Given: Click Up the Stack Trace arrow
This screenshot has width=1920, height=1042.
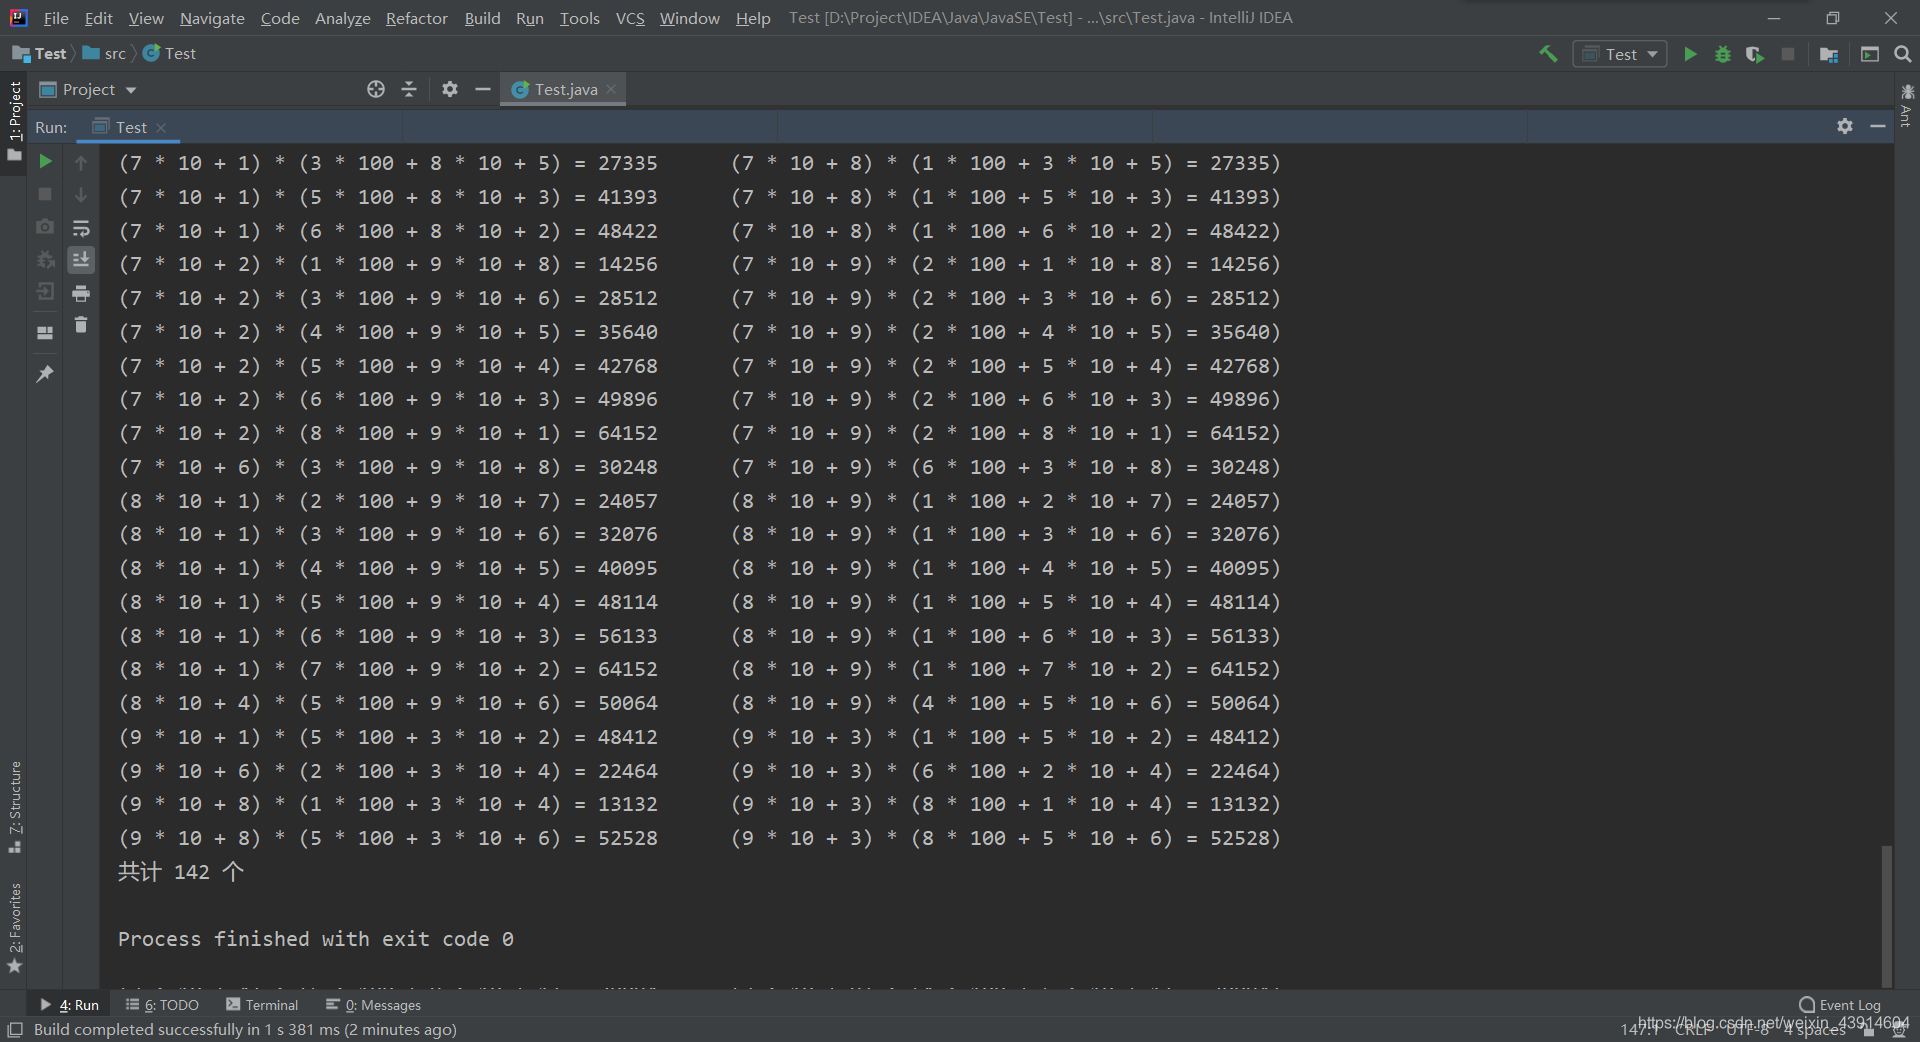Looking at the screenshot, I should [x=81, y=162].
